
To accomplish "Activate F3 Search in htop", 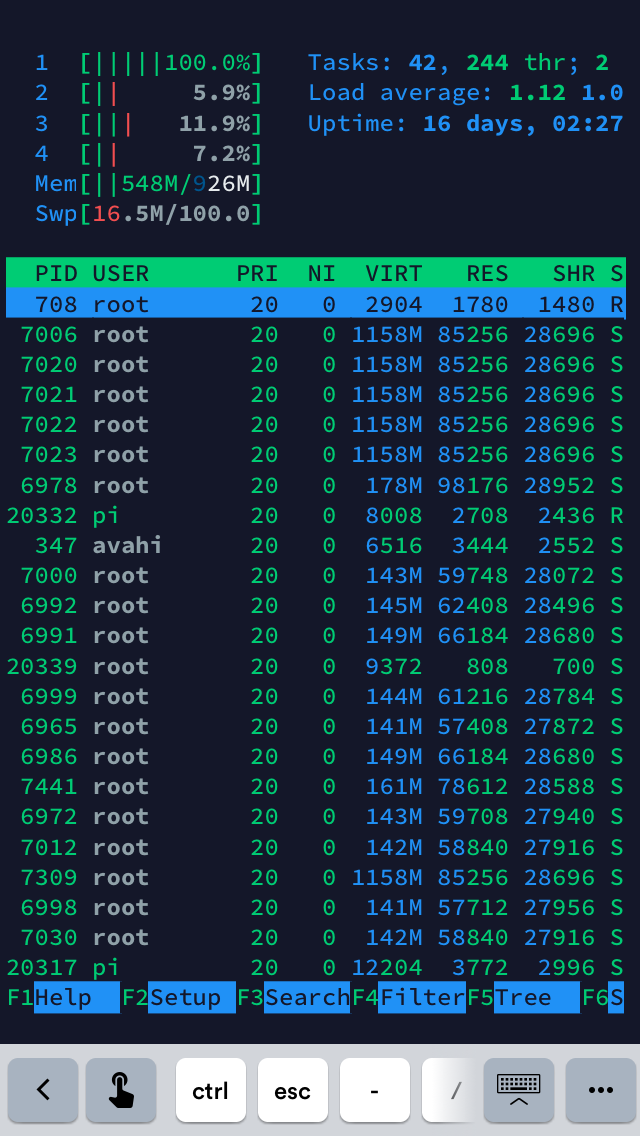I will 306,998.
